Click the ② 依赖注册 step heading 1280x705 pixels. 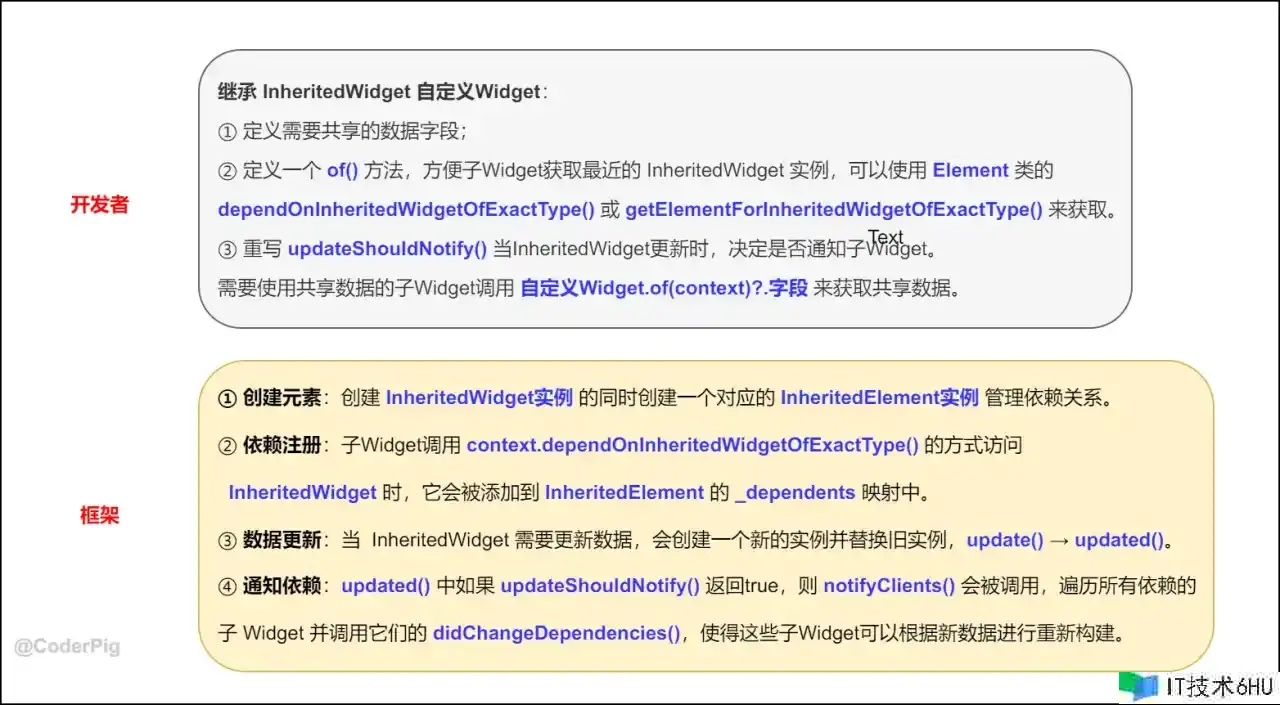pyautogui.click(x=270, y=445)
